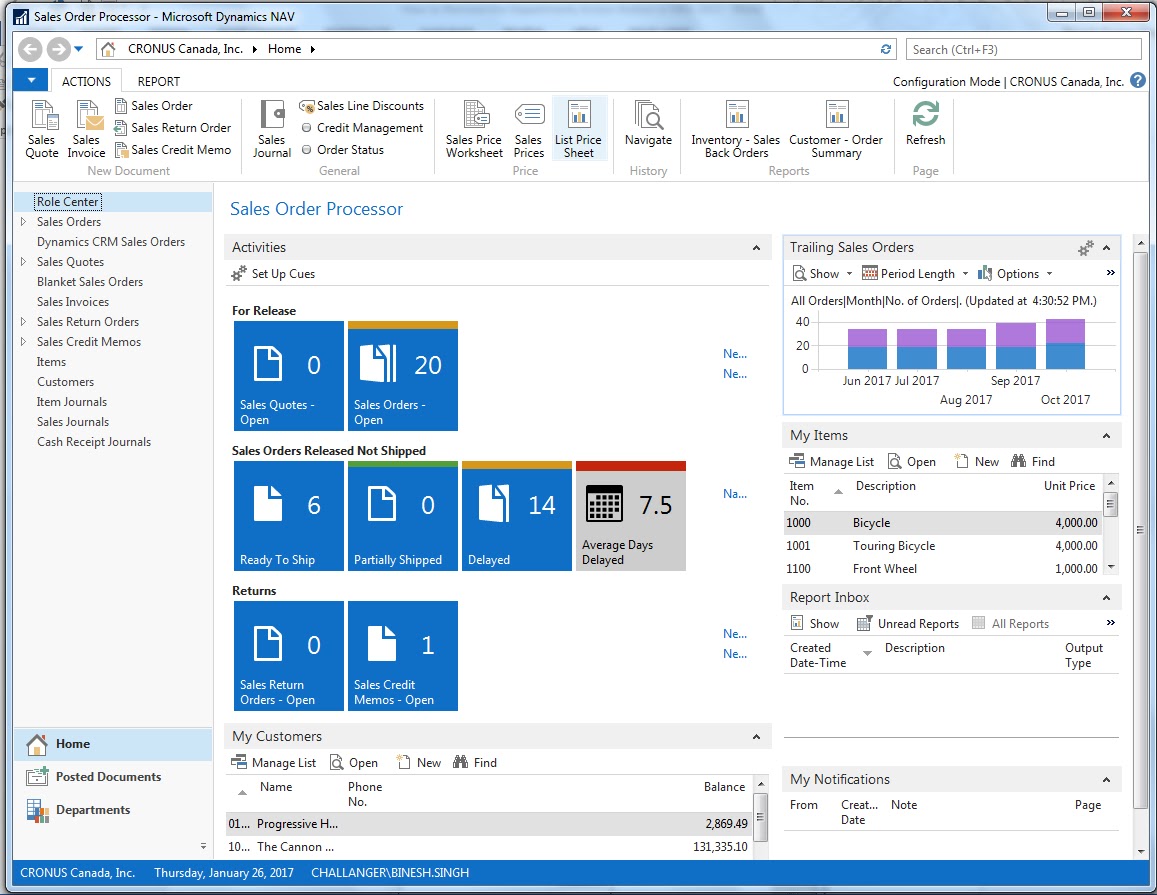Expand the Sales Orders navigation item

tap(25, 221)
